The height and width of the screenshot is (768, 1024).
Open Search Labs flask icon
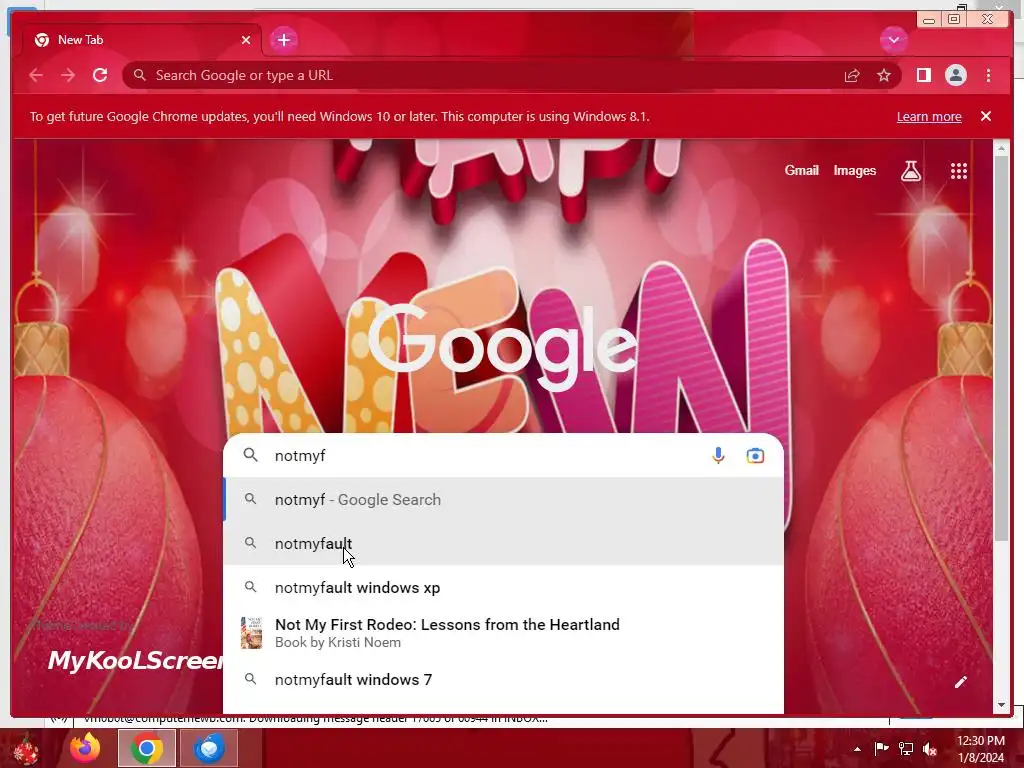[x=911, y=170]
